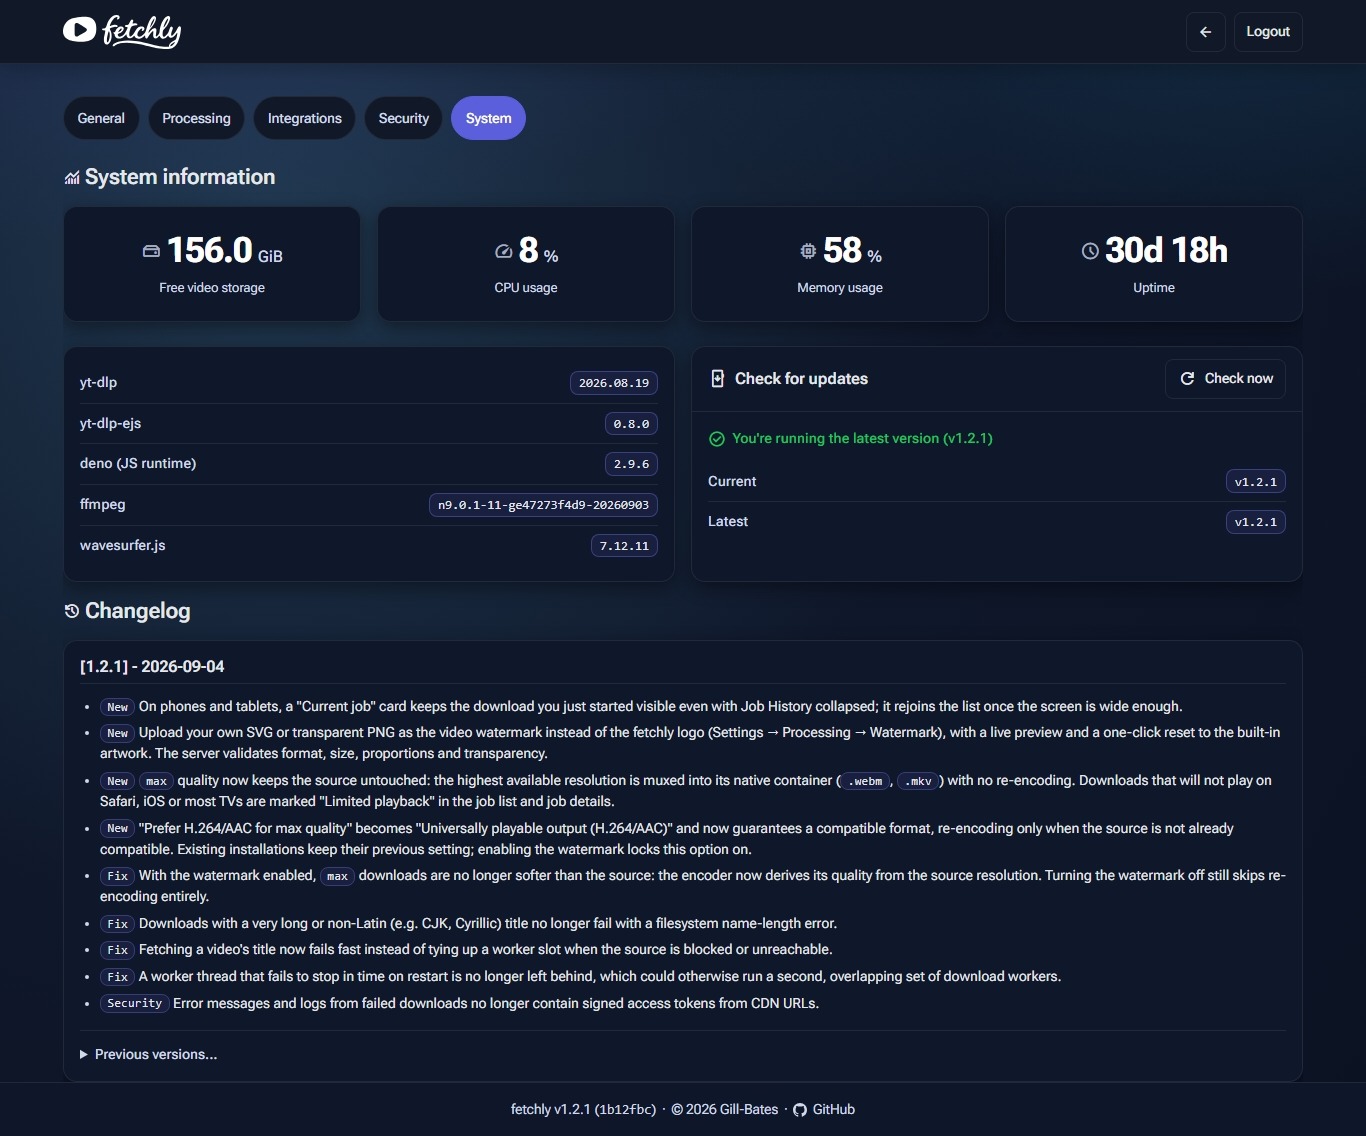Click the deno (JS runtime) label
1366x1136 pixels.
click(138, 464)
